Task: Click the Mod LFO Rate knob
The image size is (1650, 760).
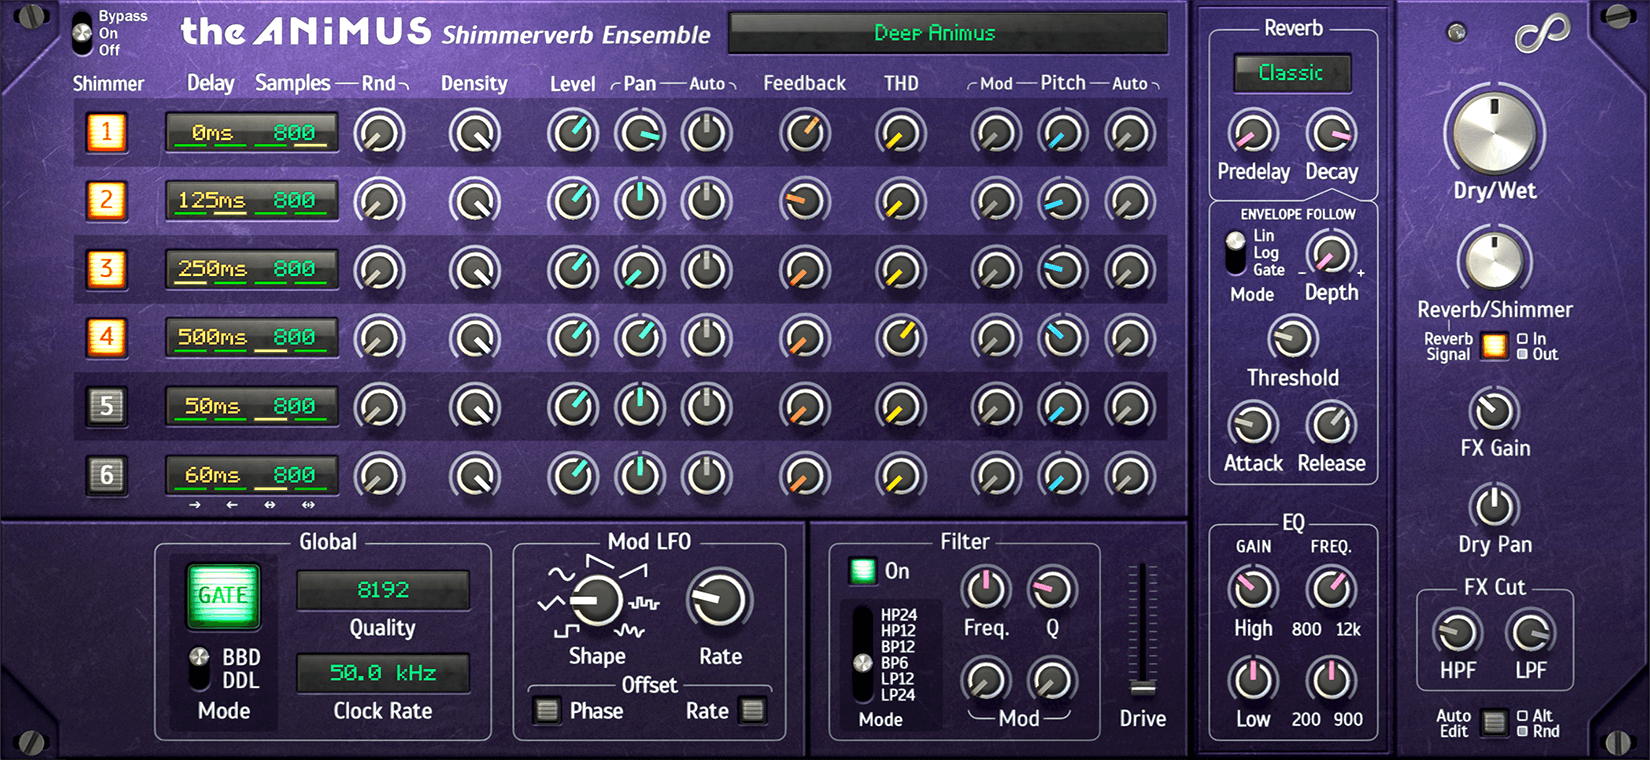Action: coord(719,600)
